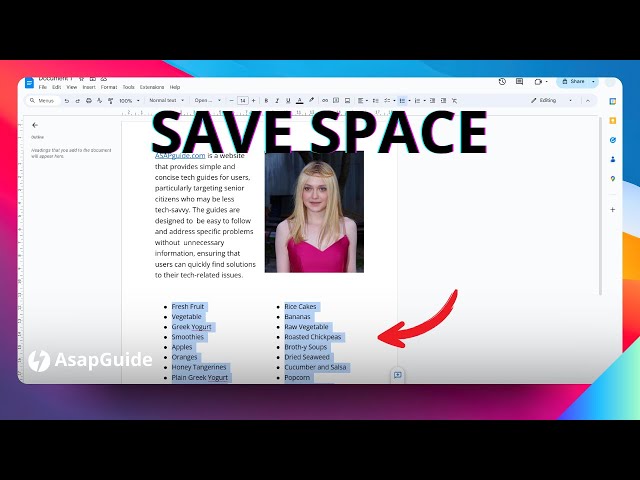
Task: Open Tasks in the side panel
Action: pyautogui.click(x=612, y=140)
